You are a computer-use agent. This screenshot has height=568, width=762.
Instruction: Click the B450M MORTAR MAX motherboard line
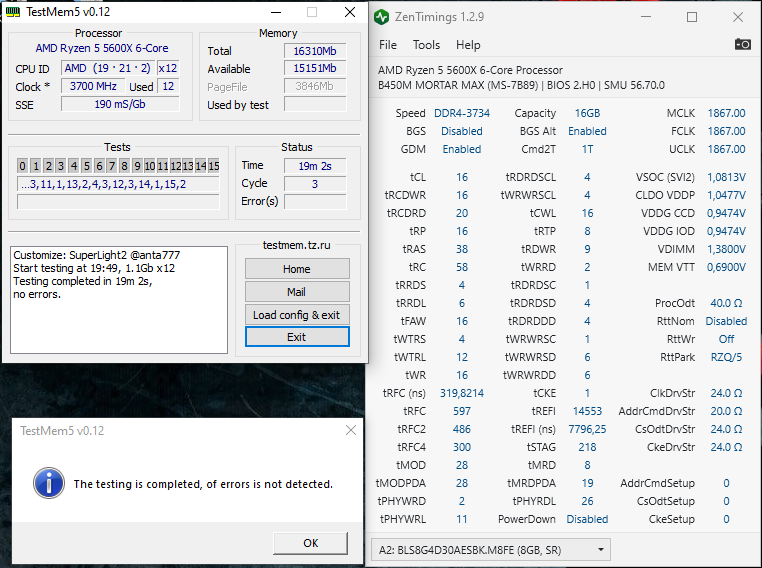(x=521, y=85)
